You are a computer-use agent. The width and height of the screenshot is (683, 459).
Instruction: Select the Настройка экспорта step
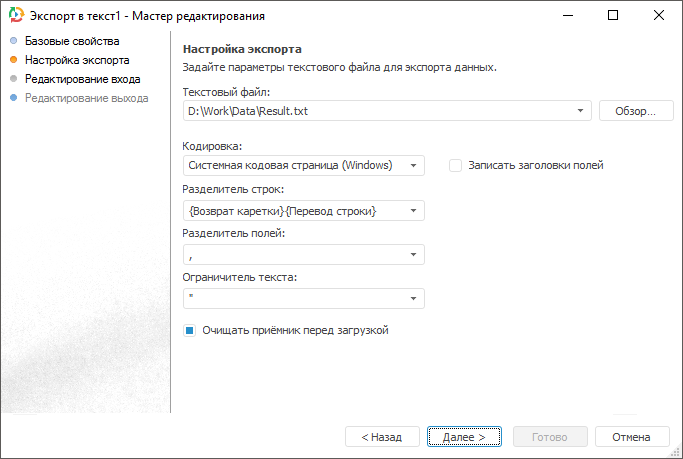pos(77,60)
